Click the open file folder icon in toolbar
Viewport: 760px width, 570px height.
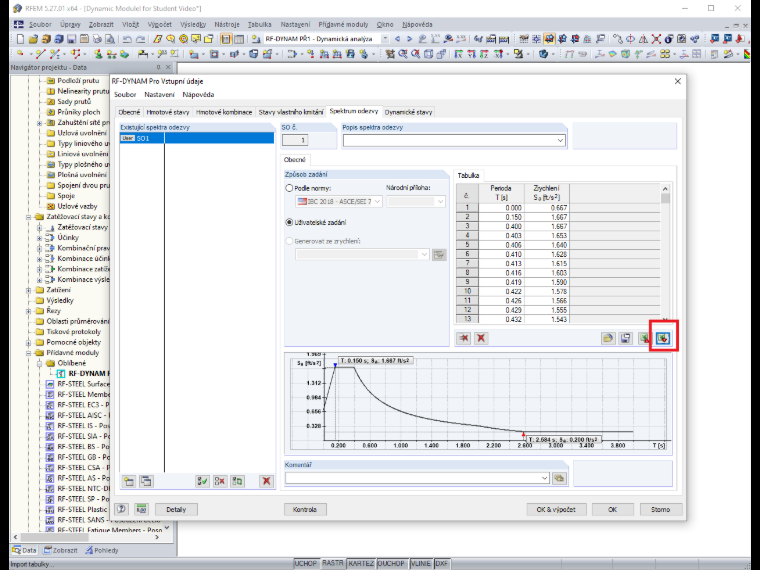point(33,39)
